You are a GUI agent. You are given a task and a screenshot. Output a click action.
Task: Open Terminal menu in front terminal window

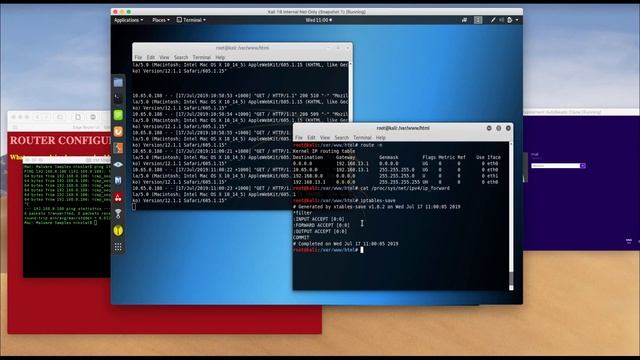click(x=362, y=138)
